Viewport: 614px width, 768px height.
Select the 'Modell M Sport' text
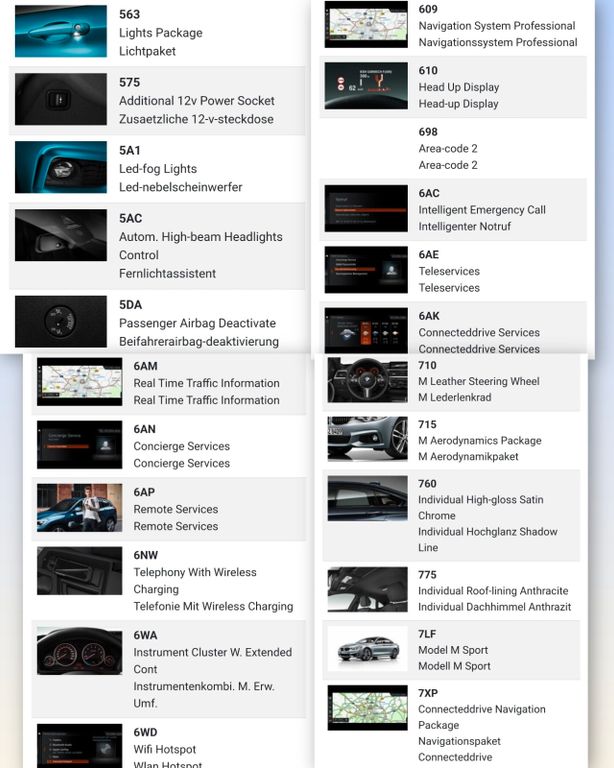pyautogui.click(x=454, y=666)
